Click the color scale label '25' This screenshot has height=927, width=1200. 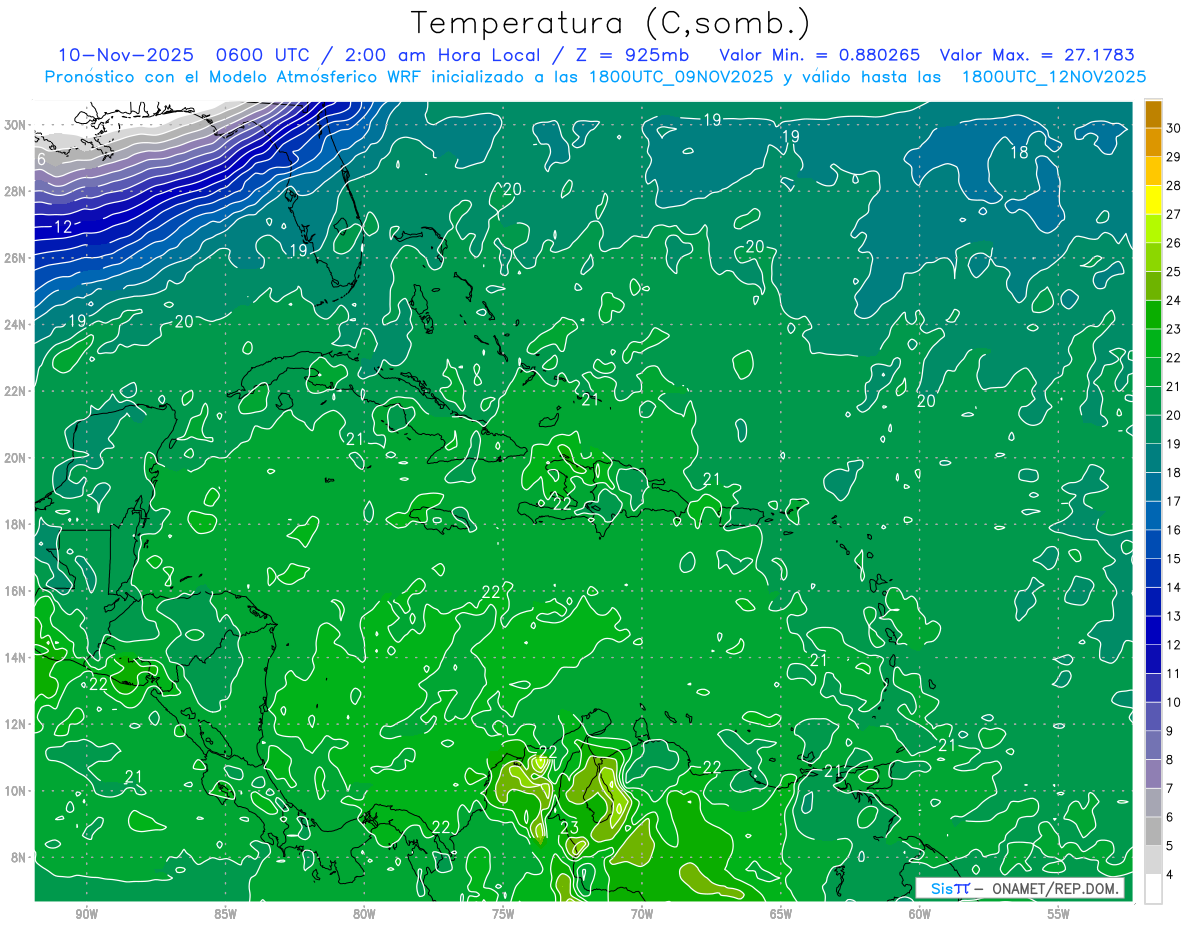pyautogui.click(x=1174, y=271)
